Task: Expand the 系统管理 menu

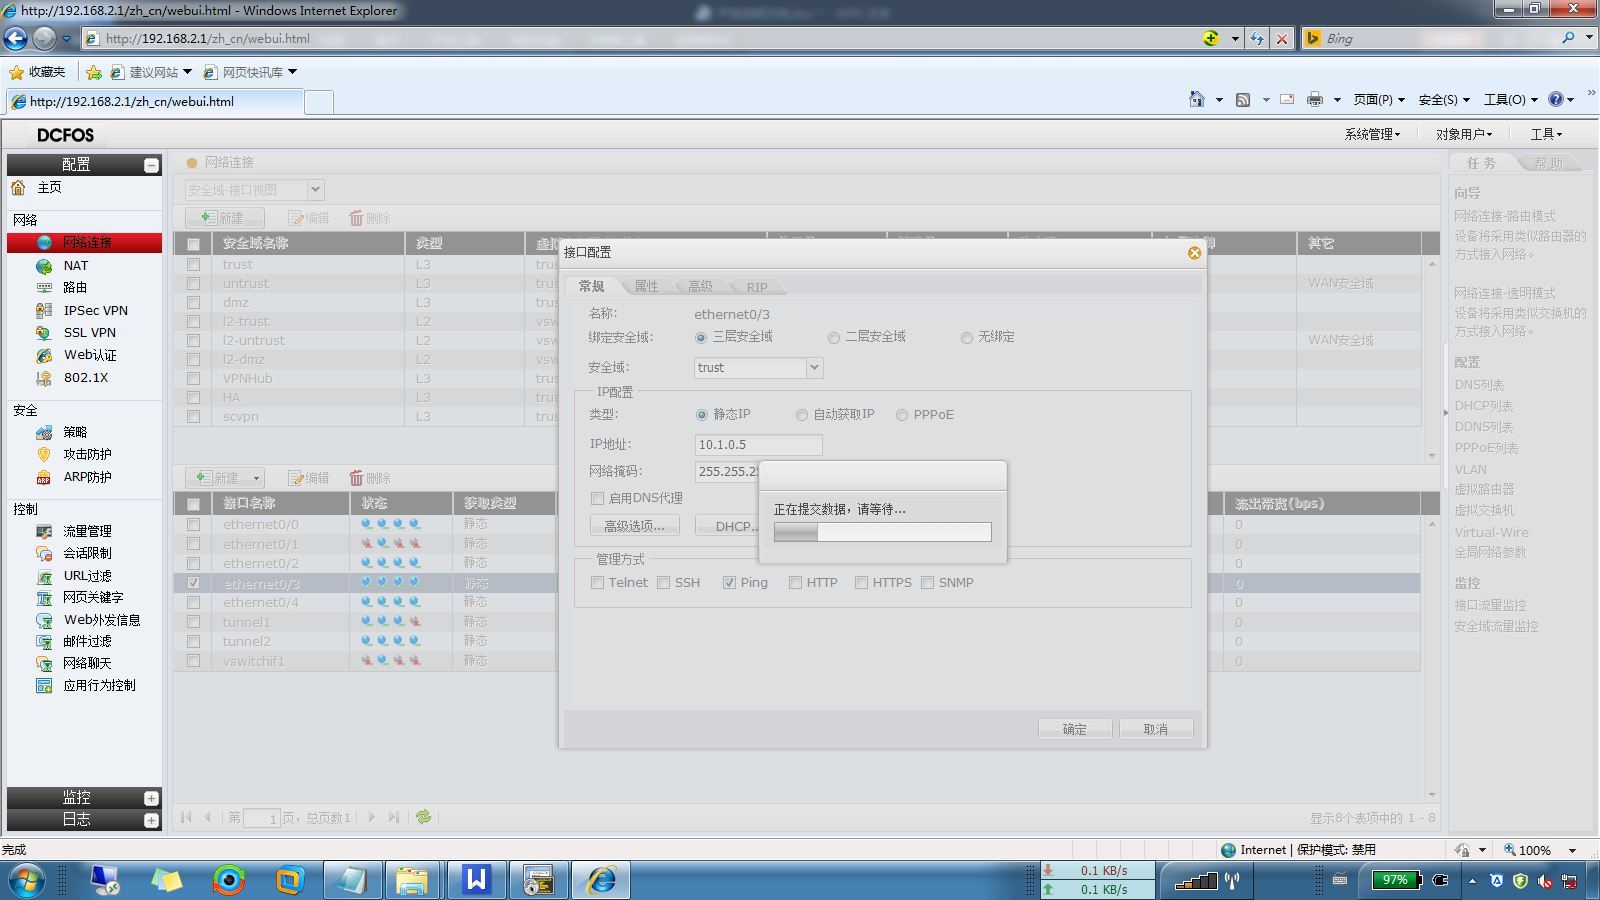Action: [x=1372, y=134]
